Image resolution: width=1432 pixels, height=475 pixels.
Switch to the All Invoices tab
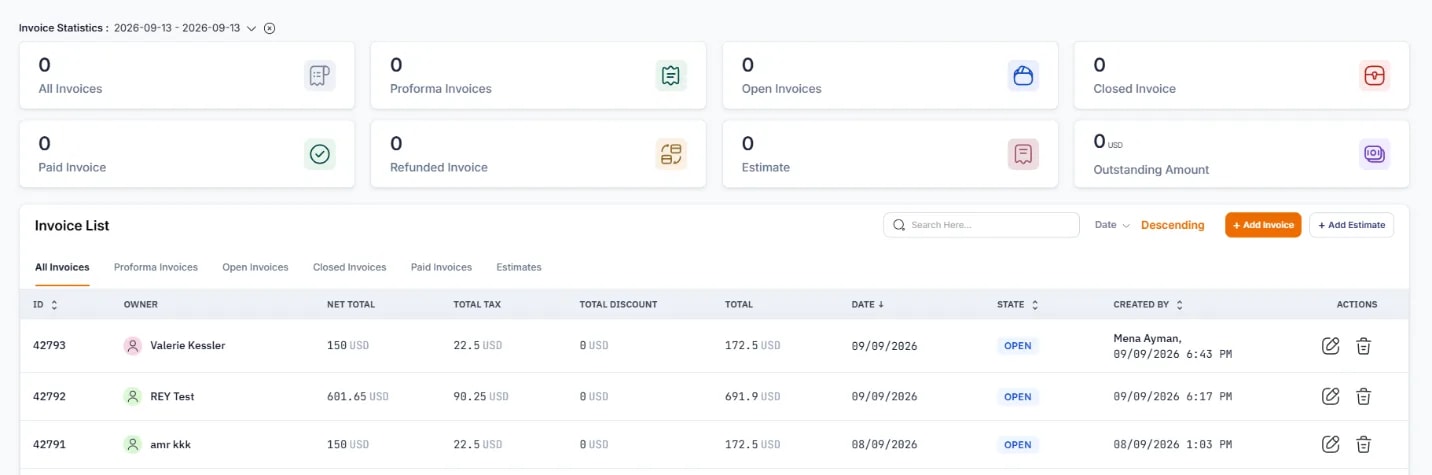tap(62, 267)
